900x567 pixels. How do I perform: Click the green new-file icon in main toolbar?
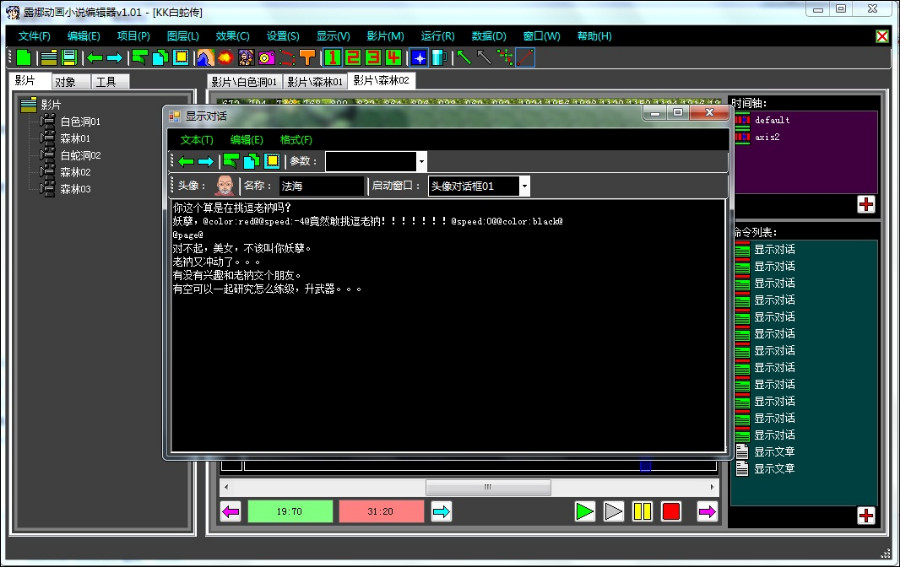click(24, 57)
